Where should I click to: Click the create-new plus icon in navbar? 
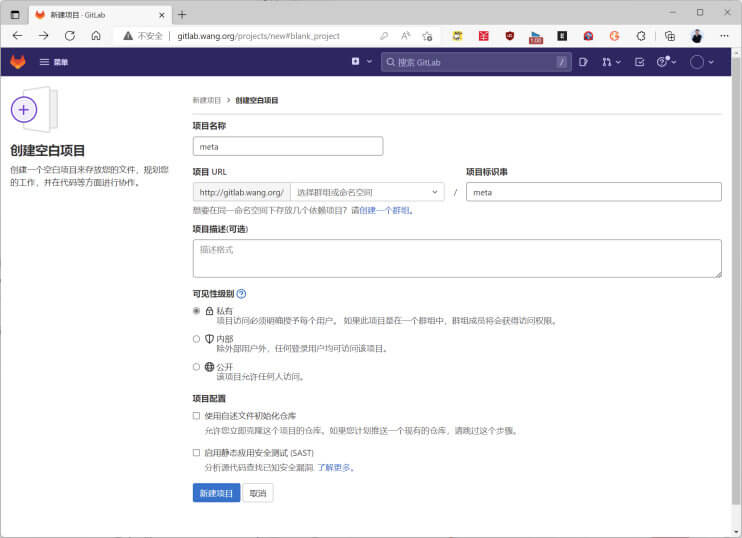355,62
